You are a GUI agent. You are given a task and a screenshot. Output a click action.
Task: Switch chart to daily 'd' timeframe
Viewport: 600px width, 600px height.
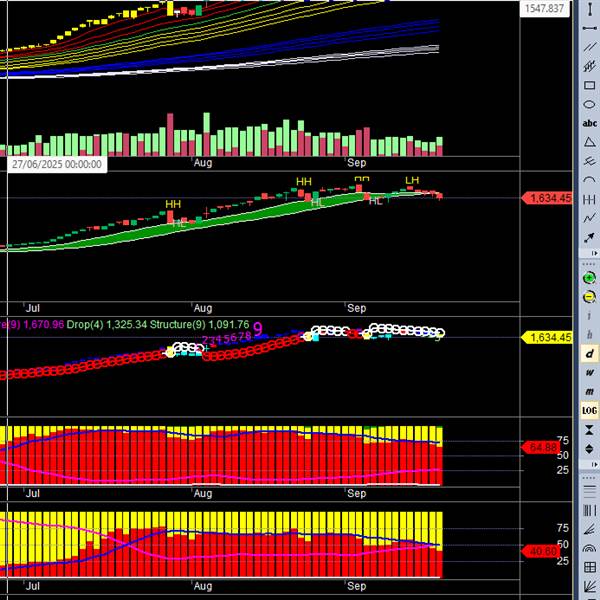point(589,354)
